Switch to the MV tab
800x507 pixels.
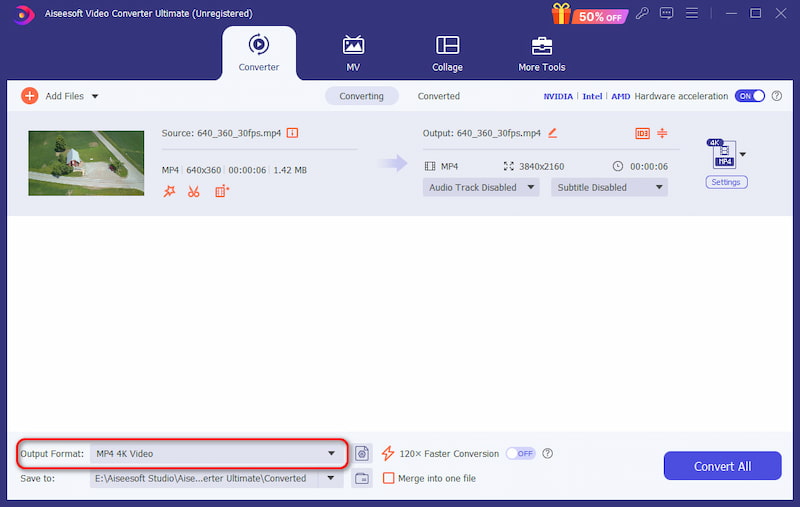[353, 53]
